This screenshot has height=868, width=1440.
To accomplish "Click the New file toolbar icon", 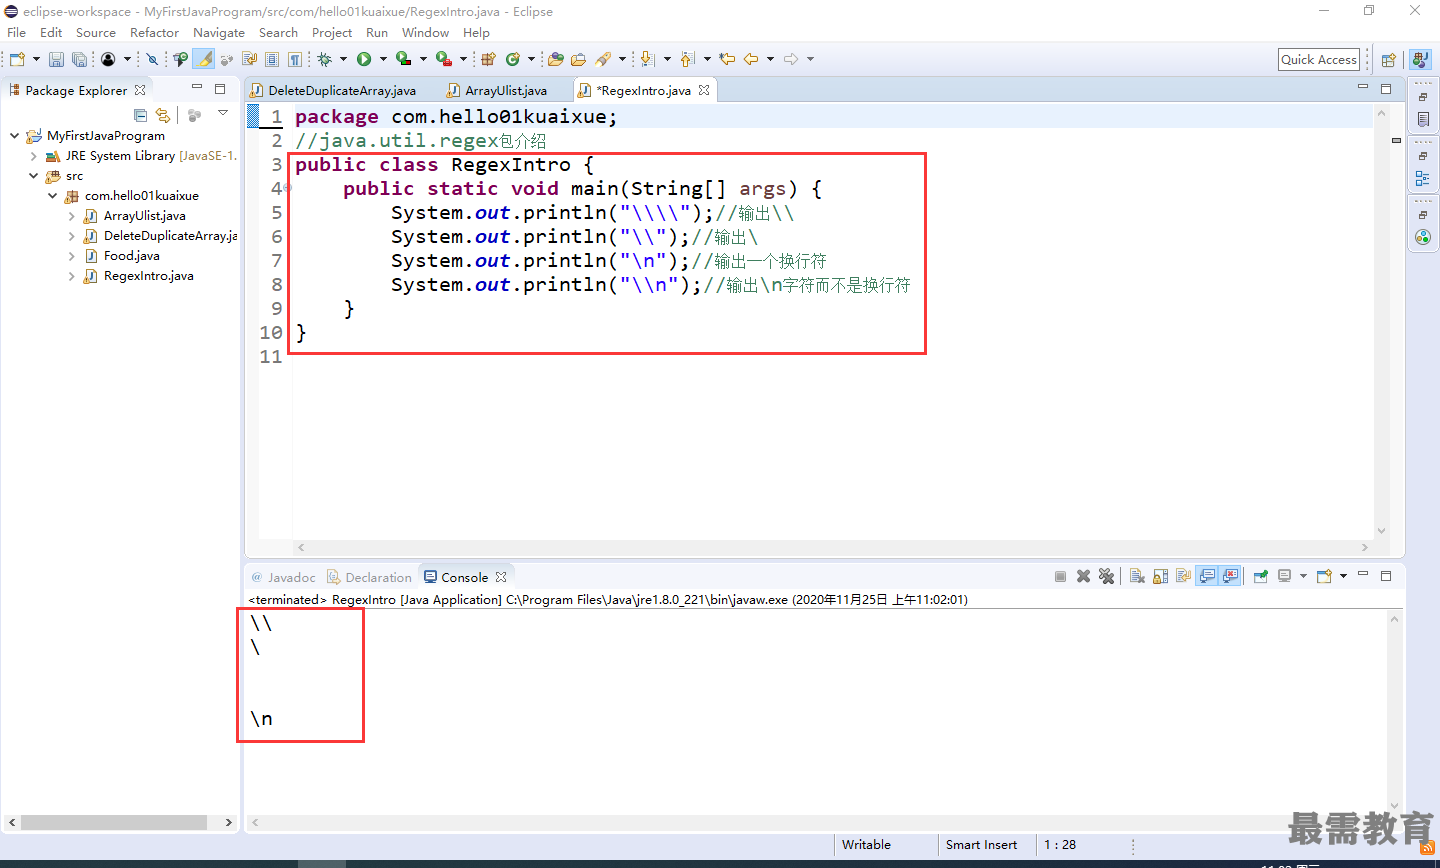I will 17,59.
